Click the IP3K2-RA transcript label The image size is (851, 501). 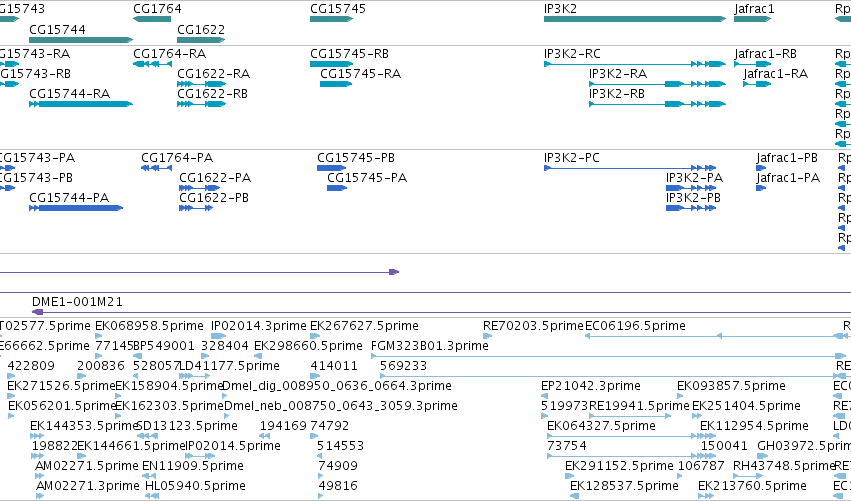[618, 73]
